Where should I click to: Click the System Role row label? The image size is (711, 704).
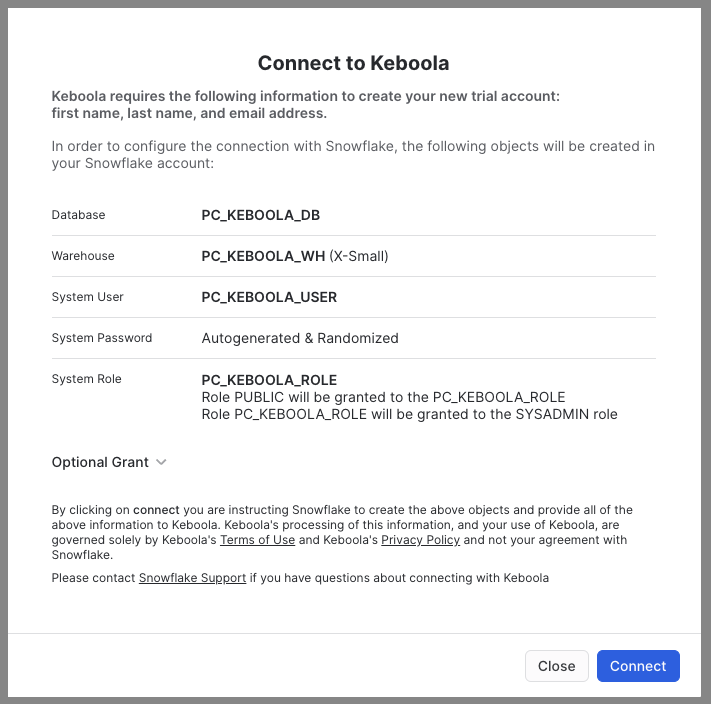point(87,379)
